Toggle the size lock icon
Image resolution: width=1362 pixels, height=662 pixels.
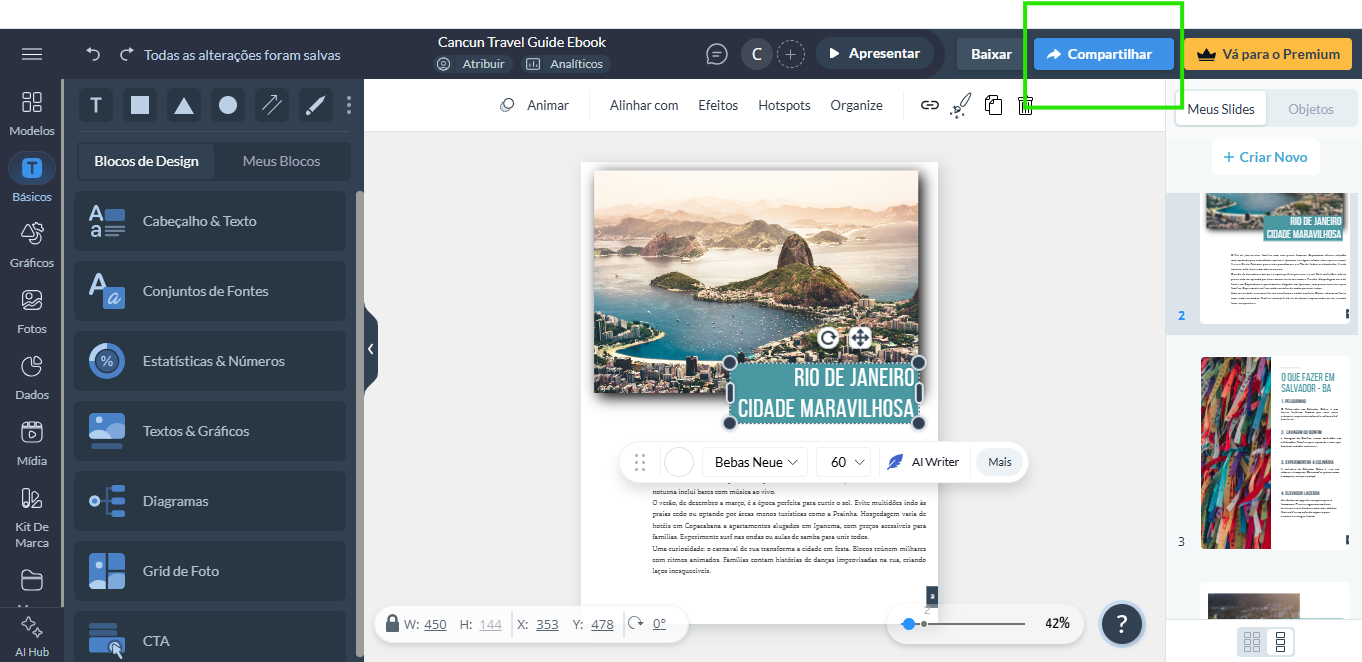(394, 623)
